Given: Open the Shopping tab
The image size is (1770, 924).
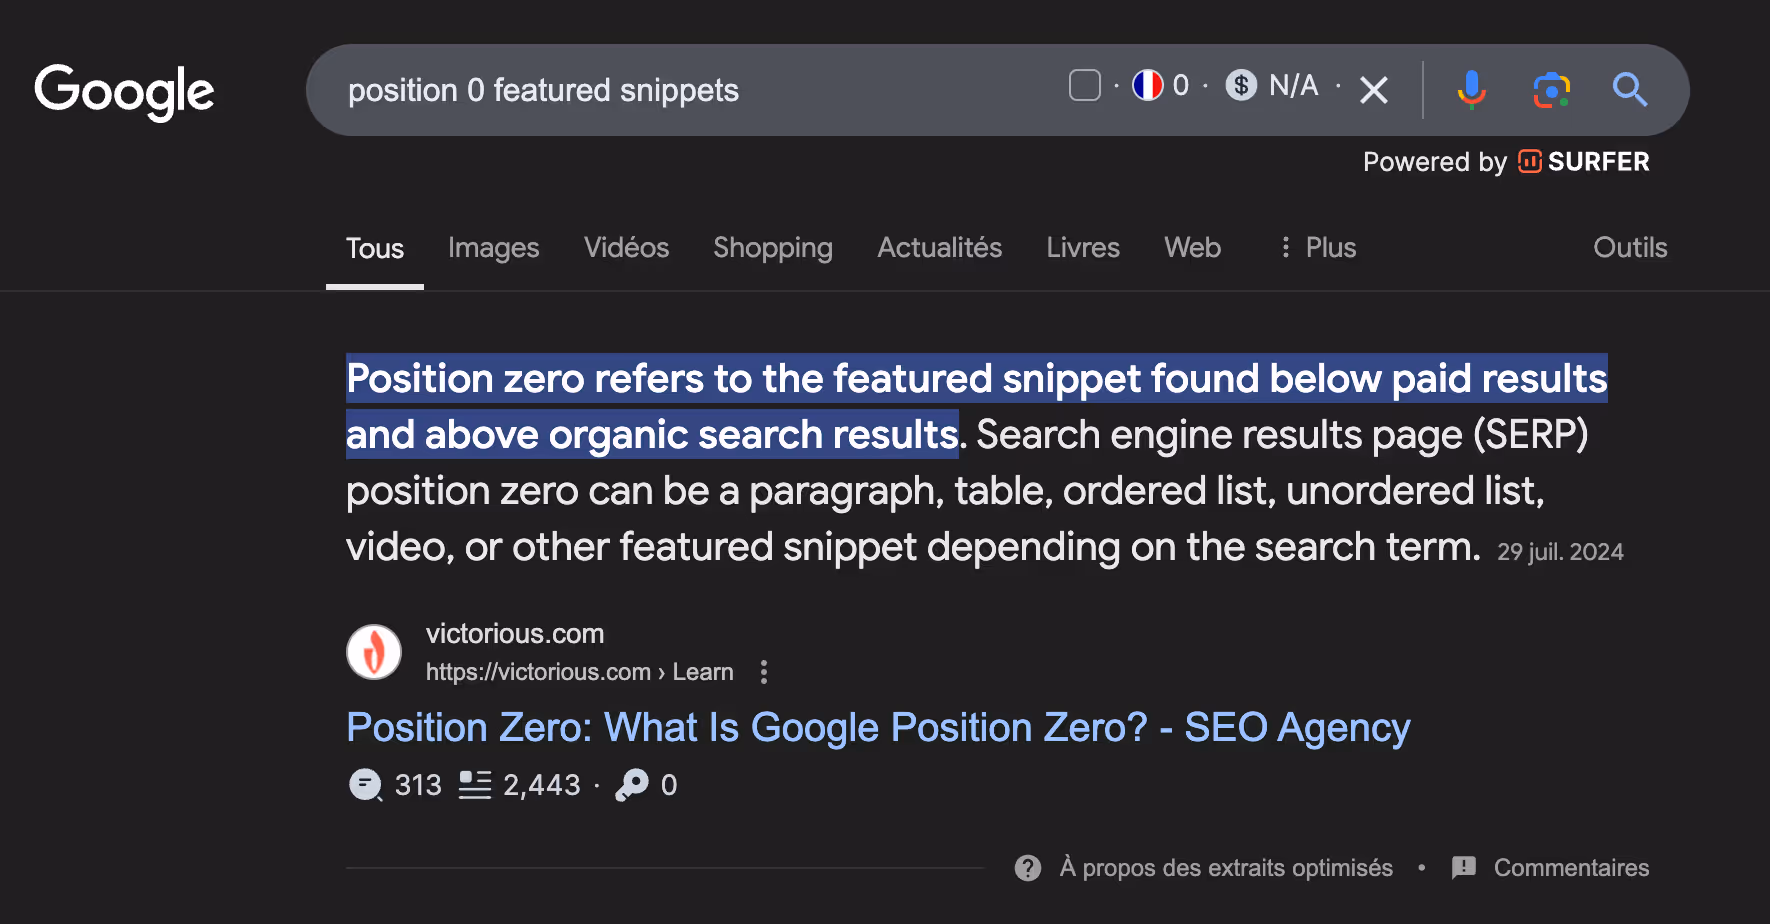Looking at the screenshot, I should tap(773, 248).
